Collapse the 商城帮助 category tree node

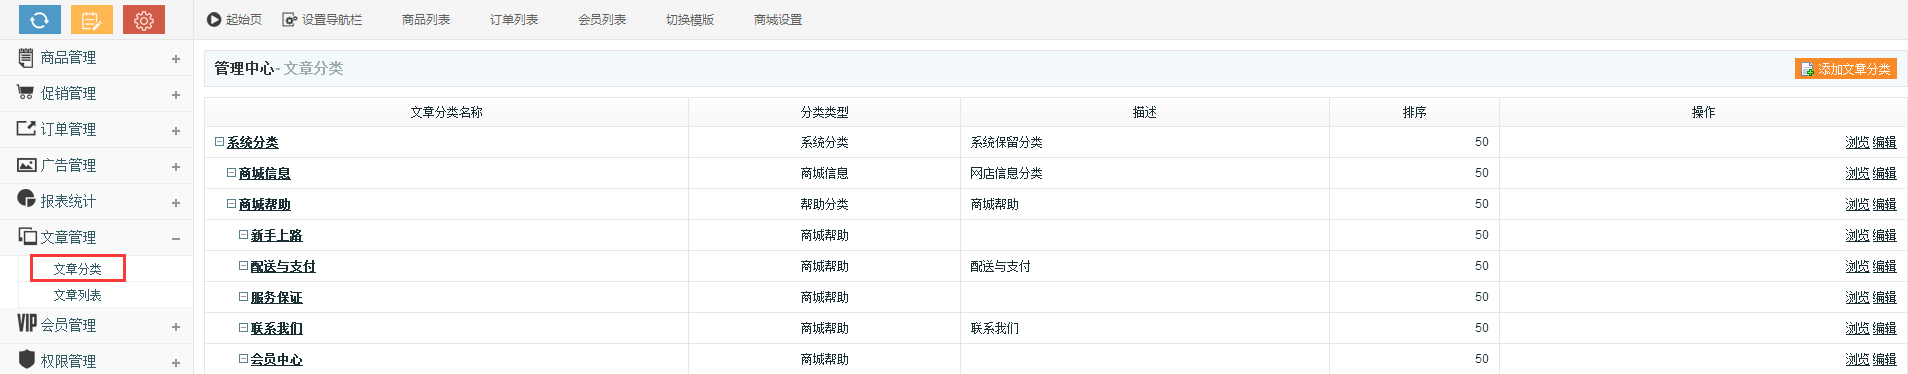(231, 204)
